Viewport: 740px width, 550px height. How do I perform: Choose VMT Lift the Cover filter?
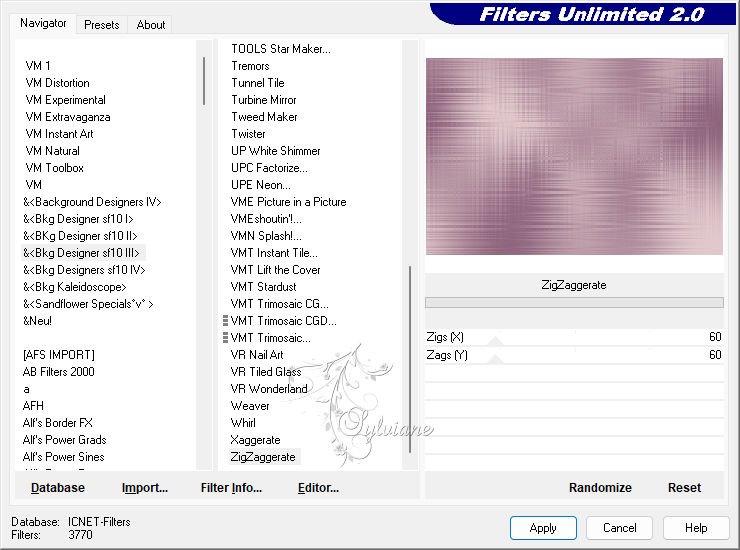(x=275, y=270)
